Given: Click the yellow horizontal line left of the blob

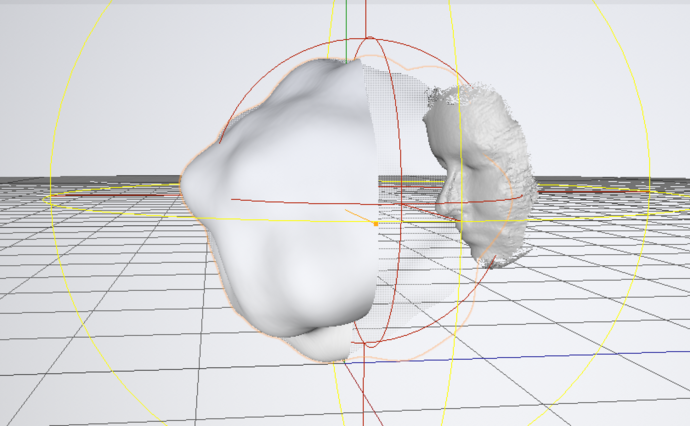Looking at the screenshot, I should [120, 212].
